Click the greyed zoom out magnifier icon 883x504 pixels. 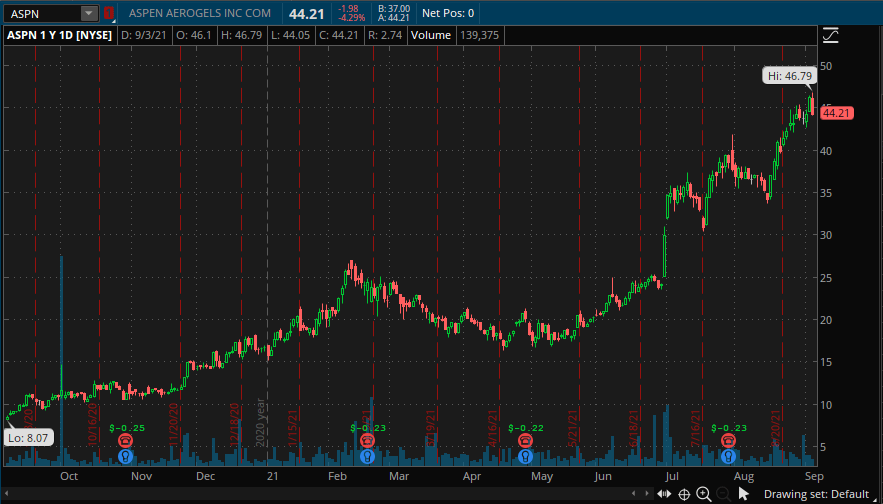[724, 494]
